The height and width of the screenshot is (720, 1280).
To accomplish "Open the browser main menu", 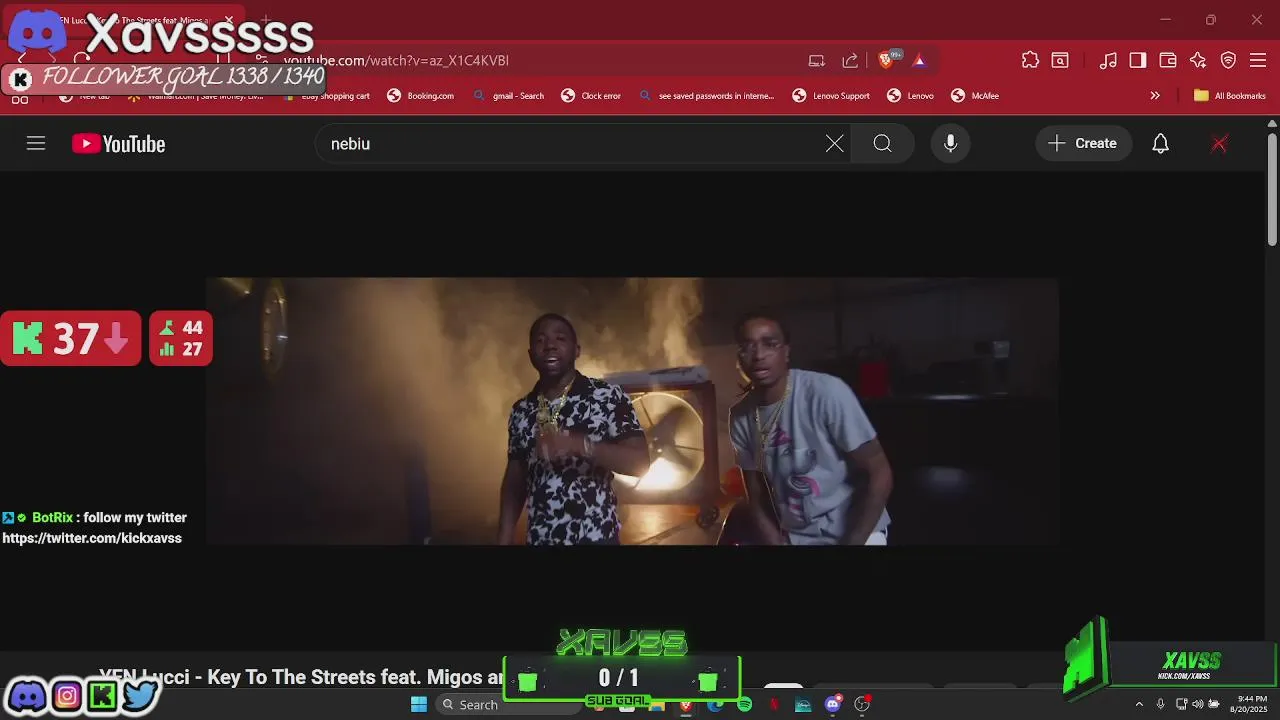I will [x=1258, y=61].
